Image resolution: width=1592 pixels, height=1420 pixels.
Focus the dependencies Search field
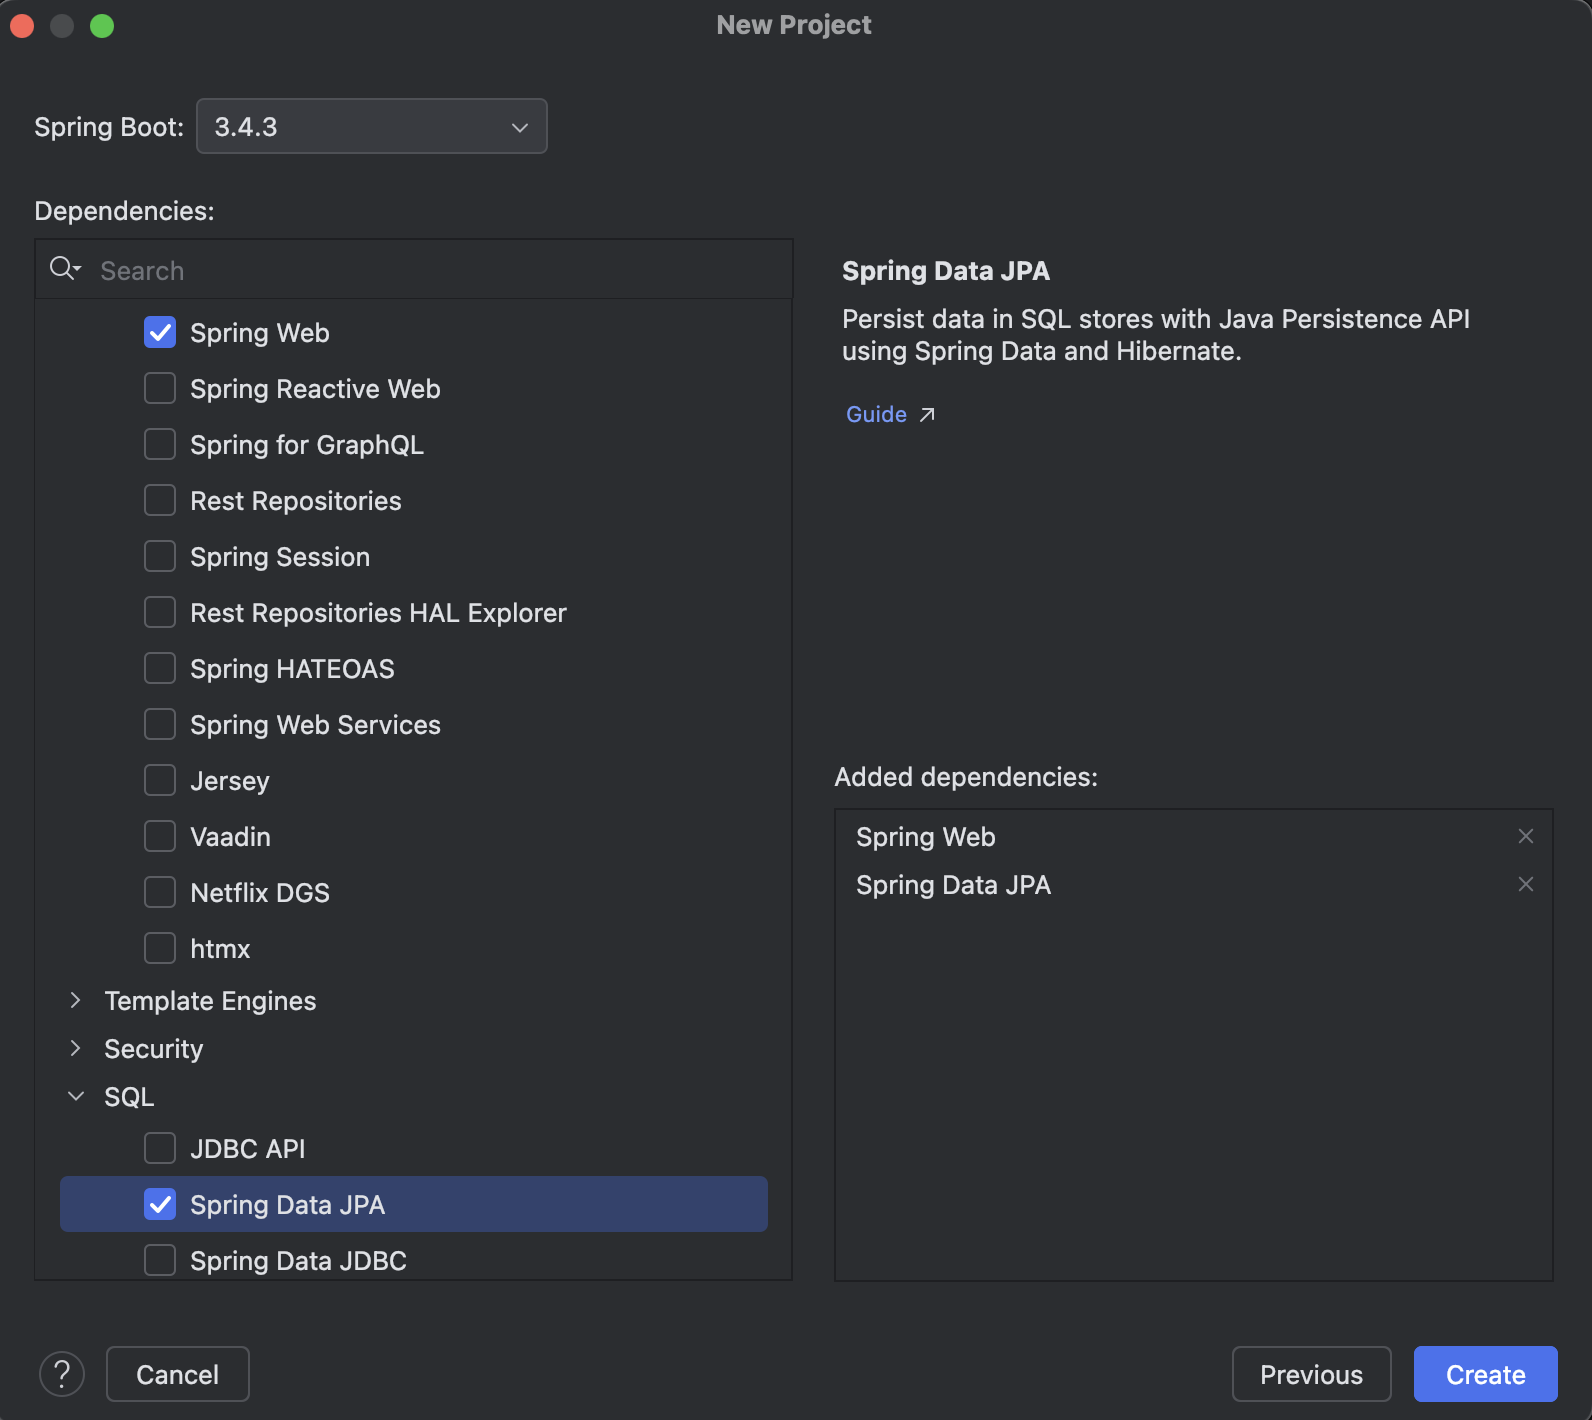[x=414, y=270]
